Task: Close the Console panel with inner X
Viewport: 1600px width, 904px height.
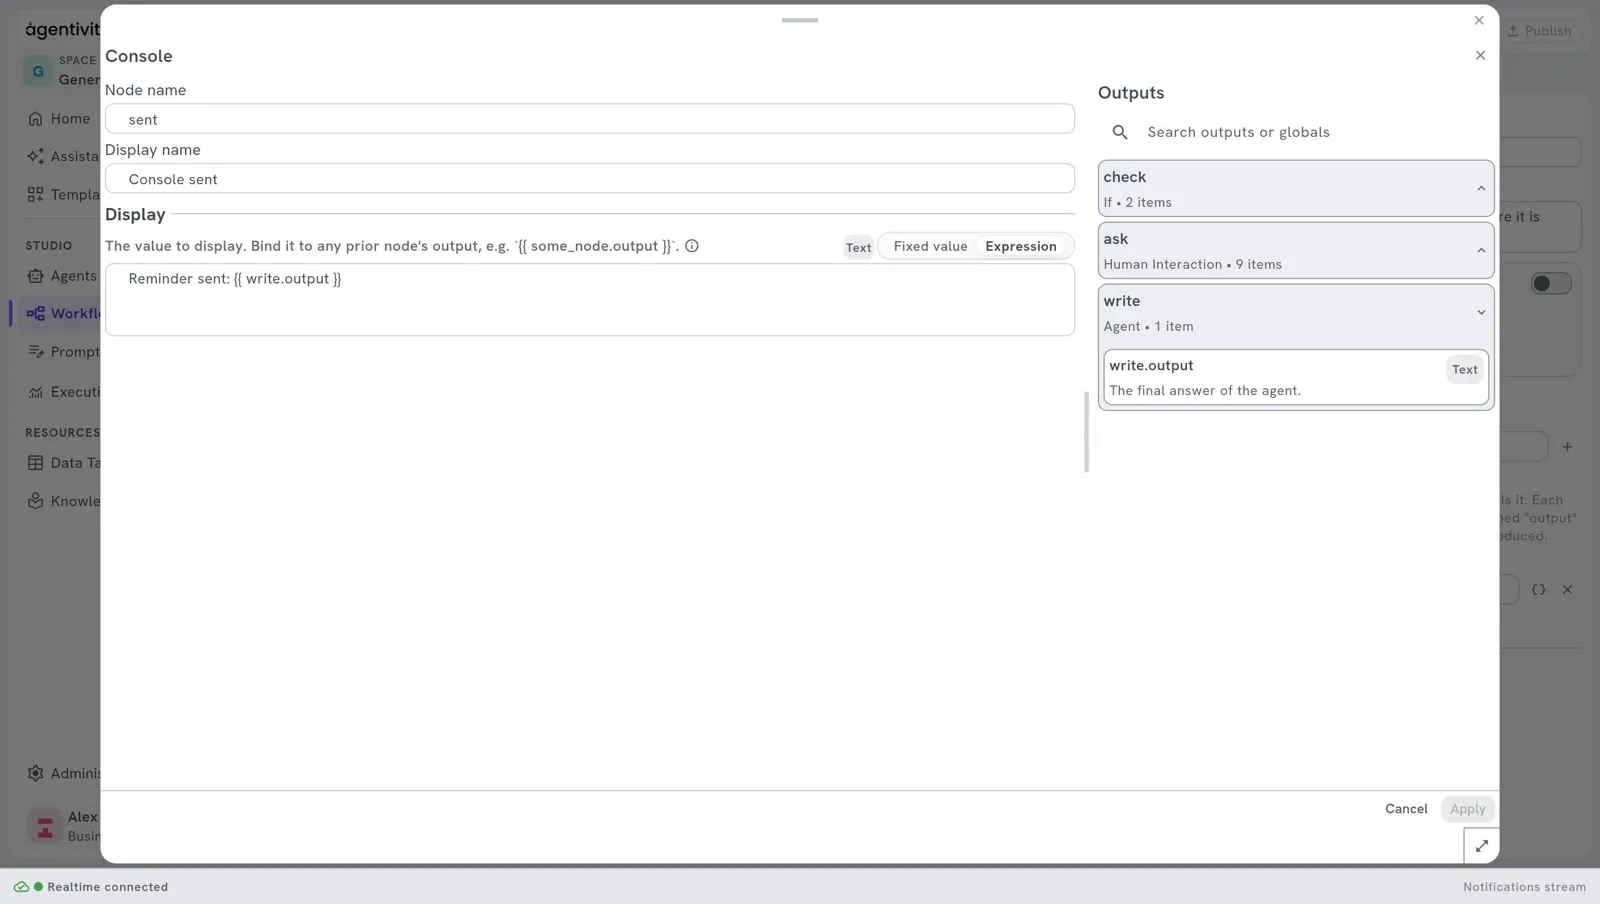Action: tap(1480, 56)
